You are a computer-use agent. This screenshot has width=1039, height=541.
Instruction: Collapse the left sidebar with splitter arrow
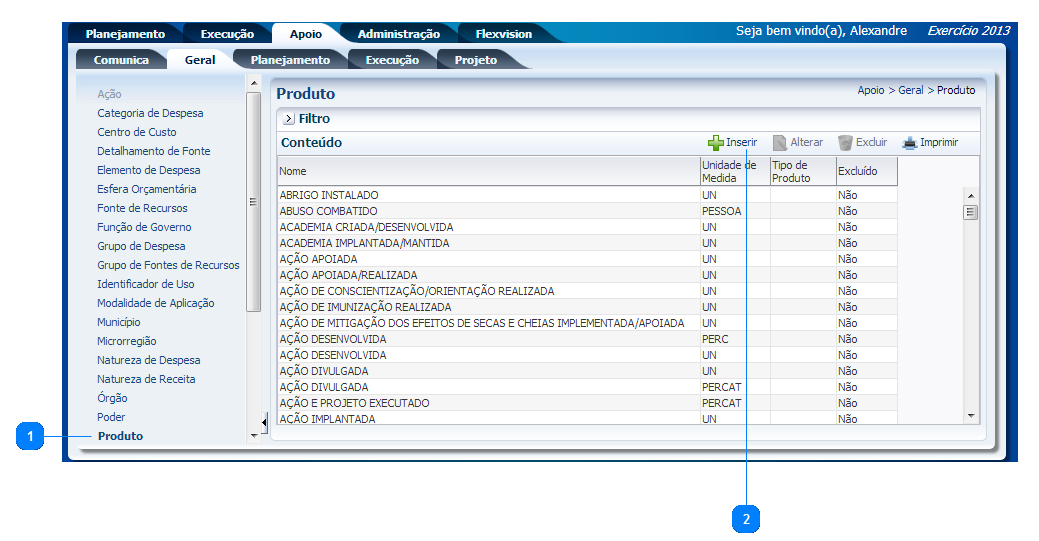point(264,422)
